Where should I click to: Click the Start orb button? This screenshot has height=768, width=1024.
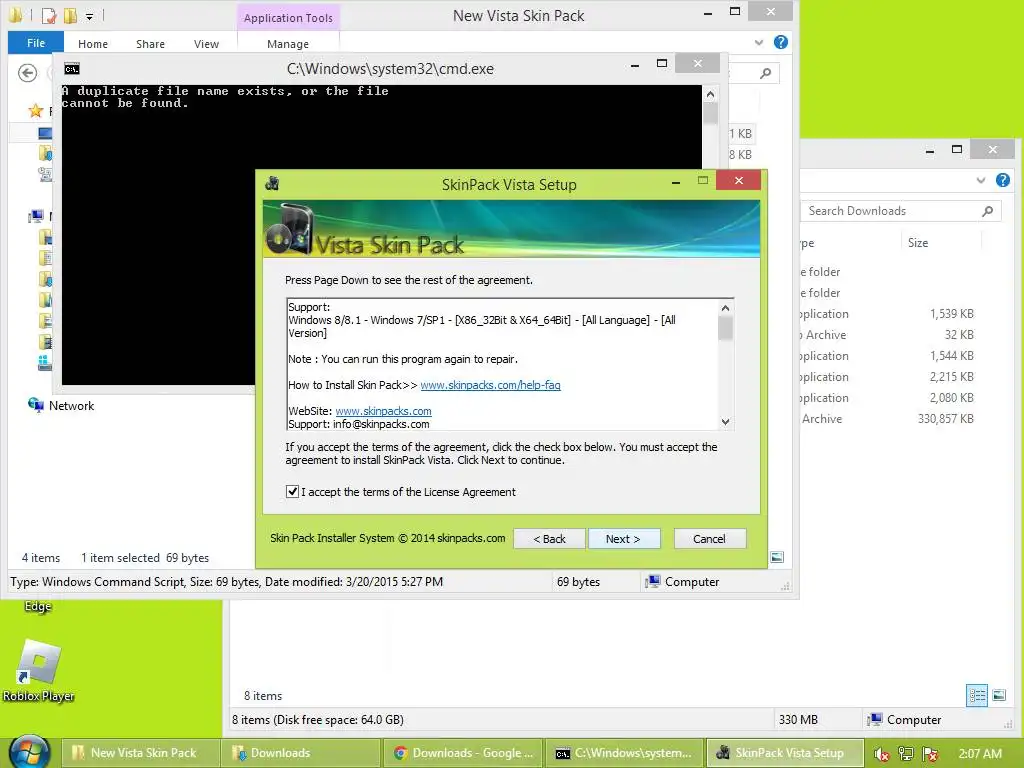pyautogui.click(x=29, y=752)
